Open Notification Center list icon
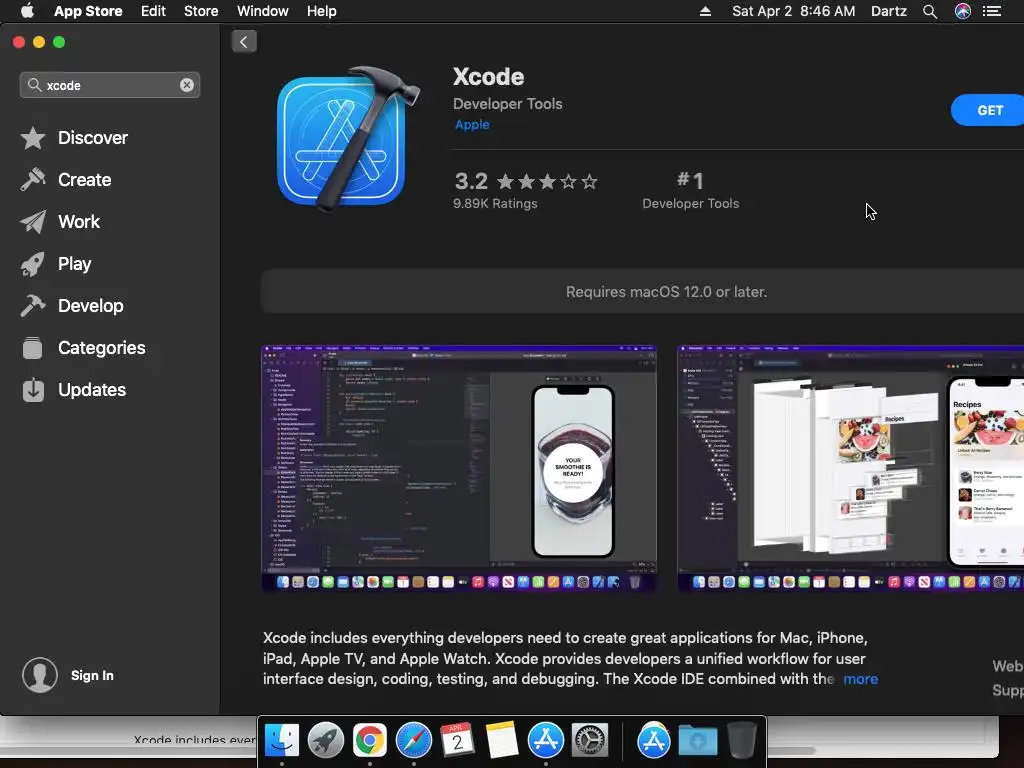The image size is (1024, 768). click(992, 11)
